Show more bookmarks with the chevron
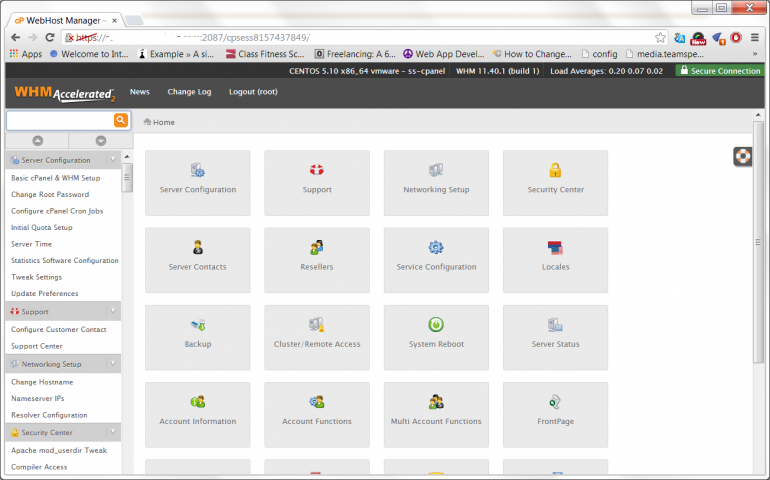The height and width of the screenshot is (480, 770). 755,54
